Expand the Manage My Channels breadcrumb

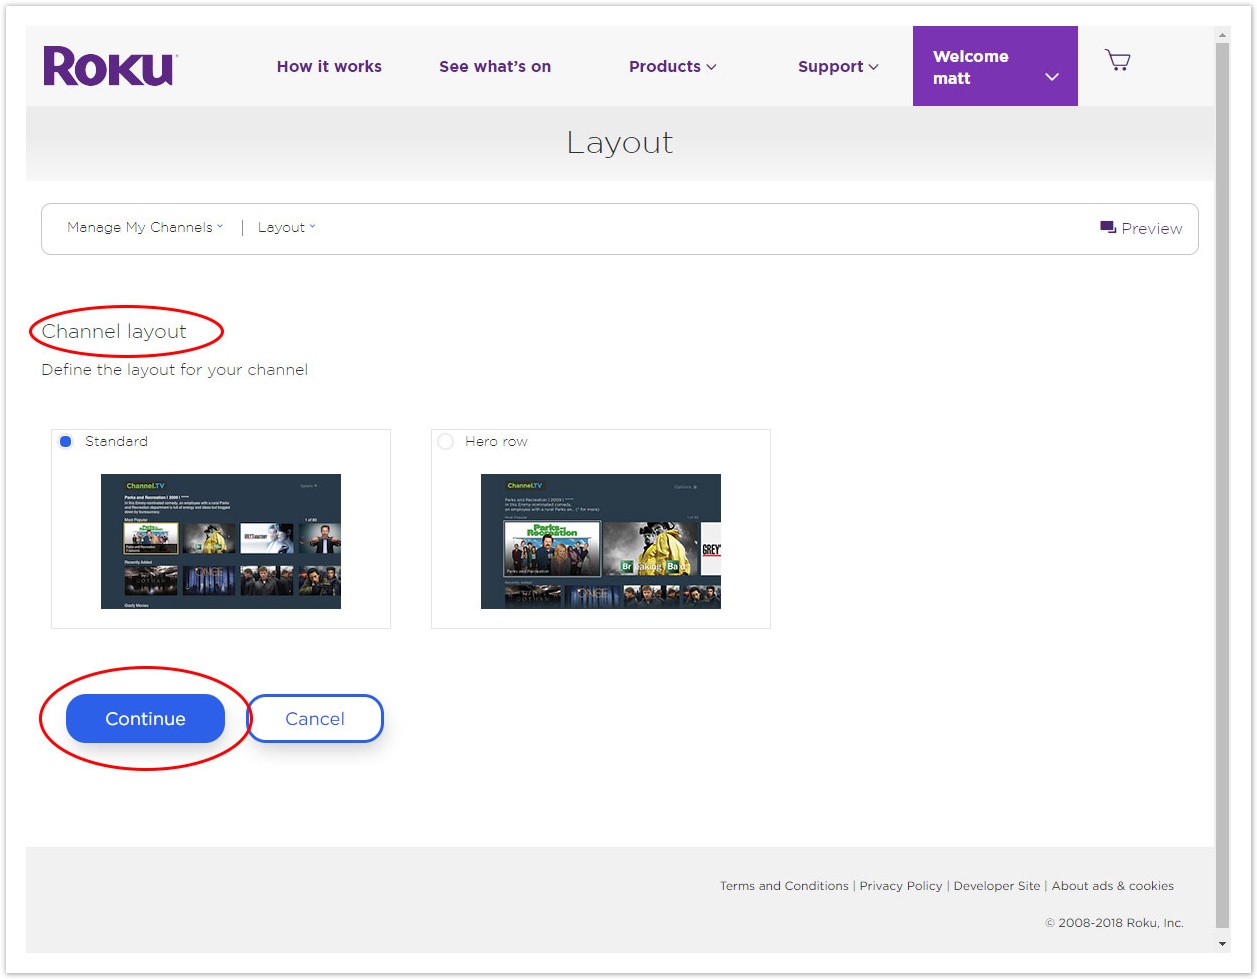pos(145,227)
